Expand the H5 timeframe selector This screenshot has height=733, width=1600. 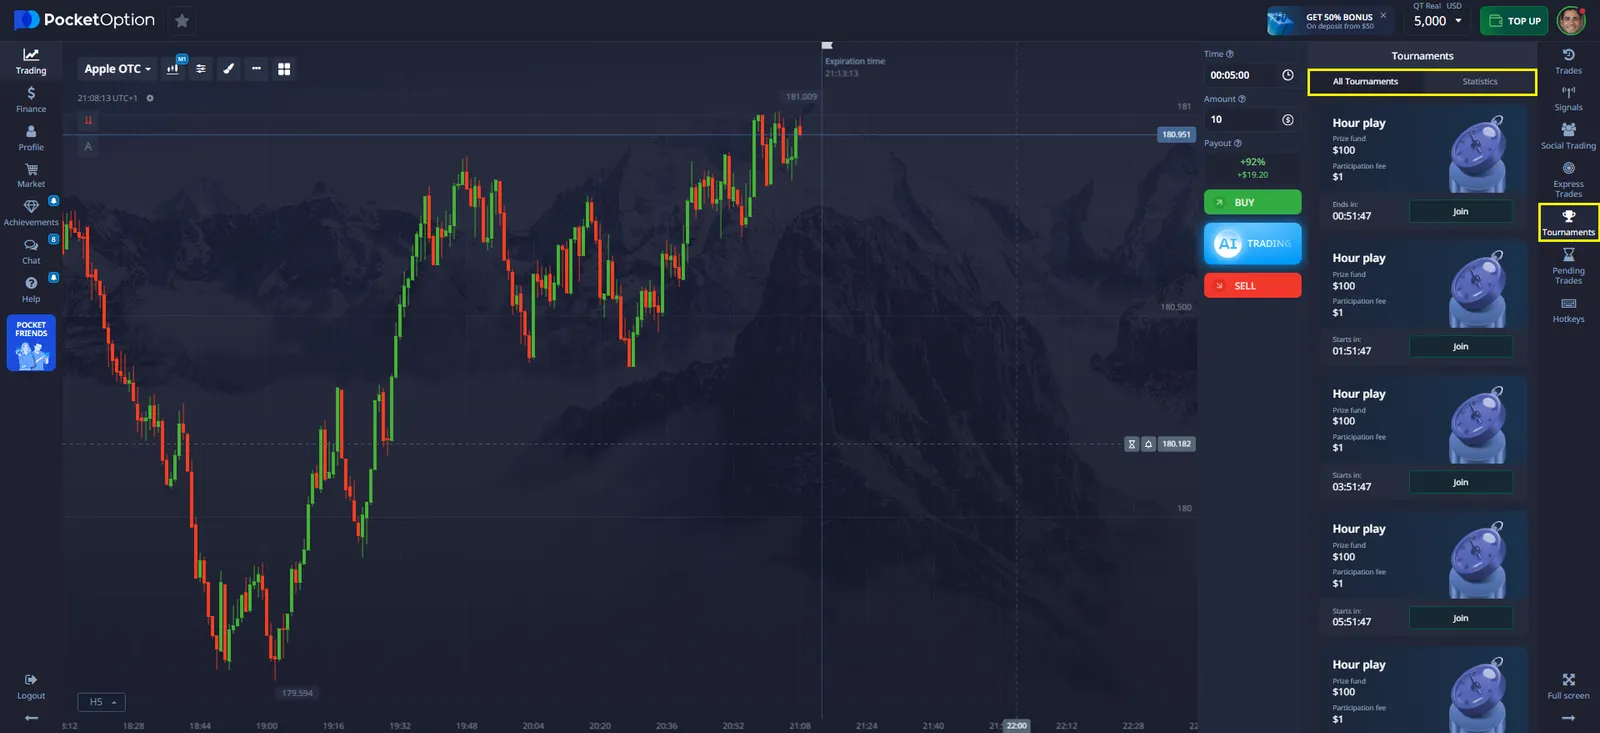101,702
